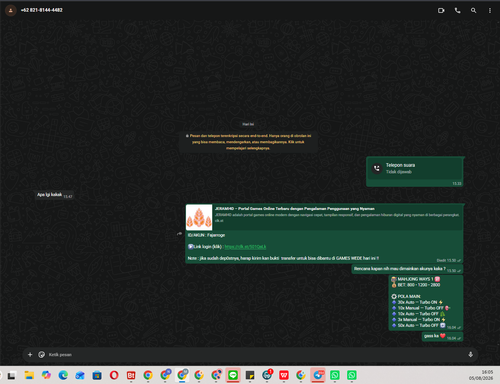Follow the Link login URL in message
The image size is (500, 384).
(x=245, y=247)
